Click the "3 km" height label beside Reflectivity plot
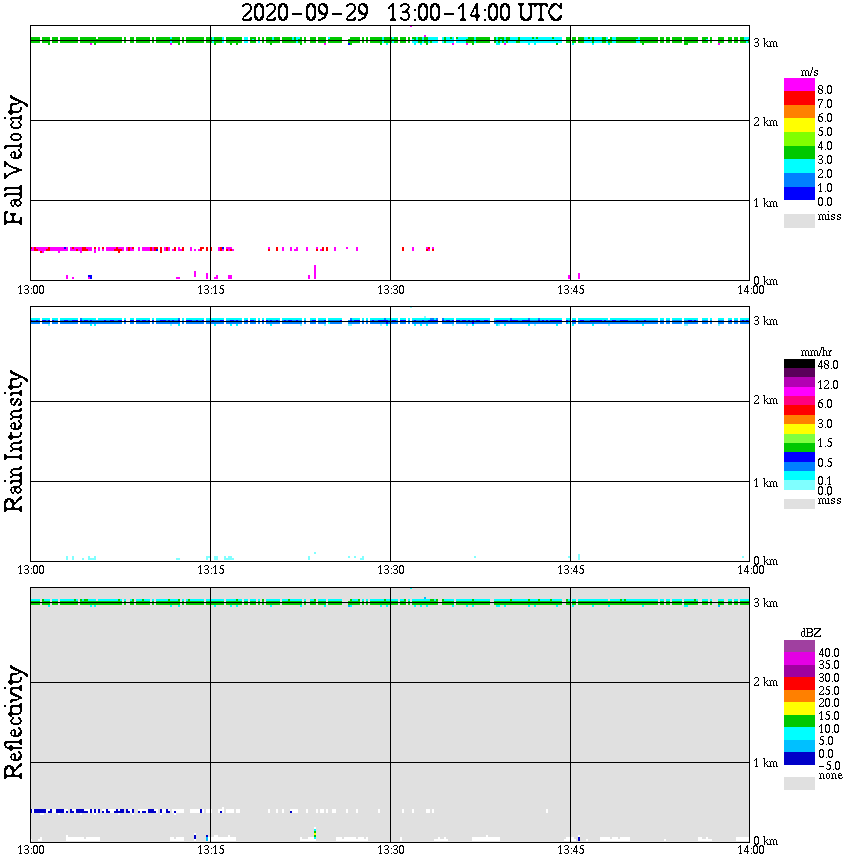 [x=765, y=603]
